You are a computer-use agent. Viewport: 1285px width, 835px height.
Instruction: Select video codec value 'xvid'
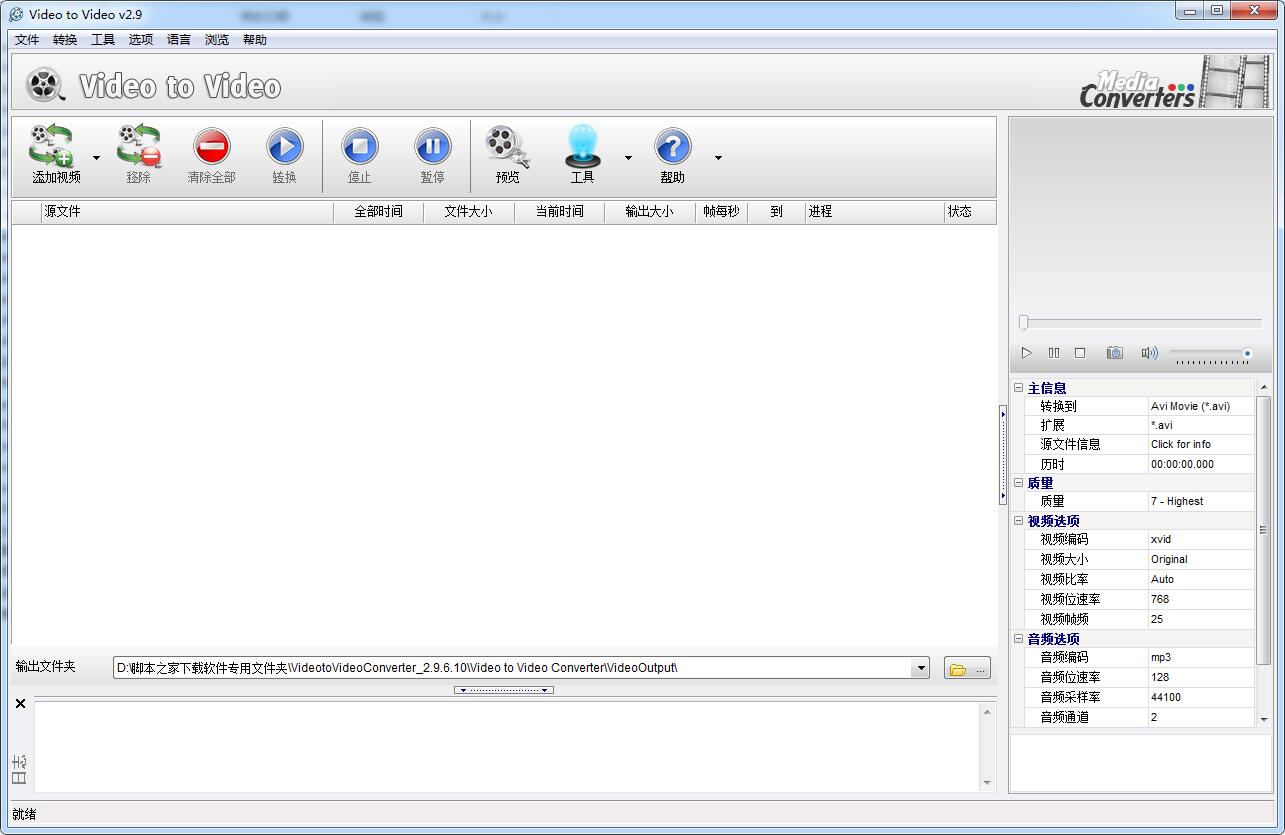(1201, 540)
